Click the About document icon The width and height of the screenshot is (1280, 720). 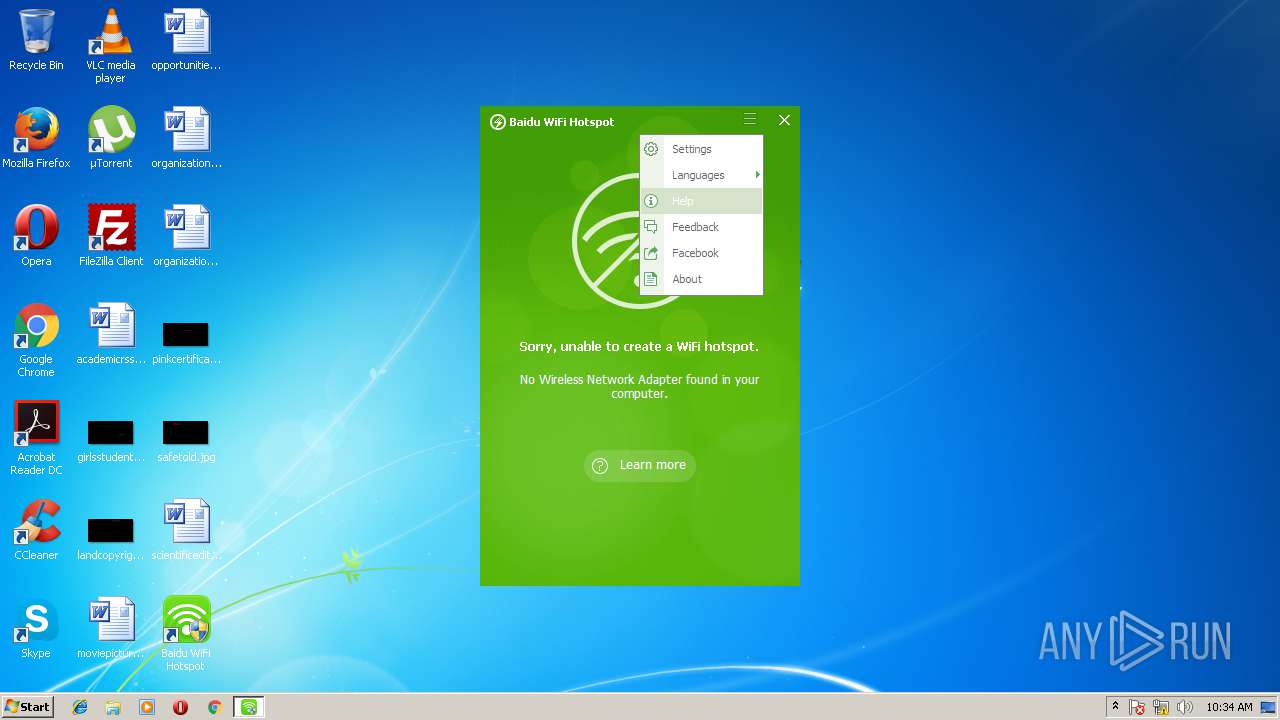[651, 279]
